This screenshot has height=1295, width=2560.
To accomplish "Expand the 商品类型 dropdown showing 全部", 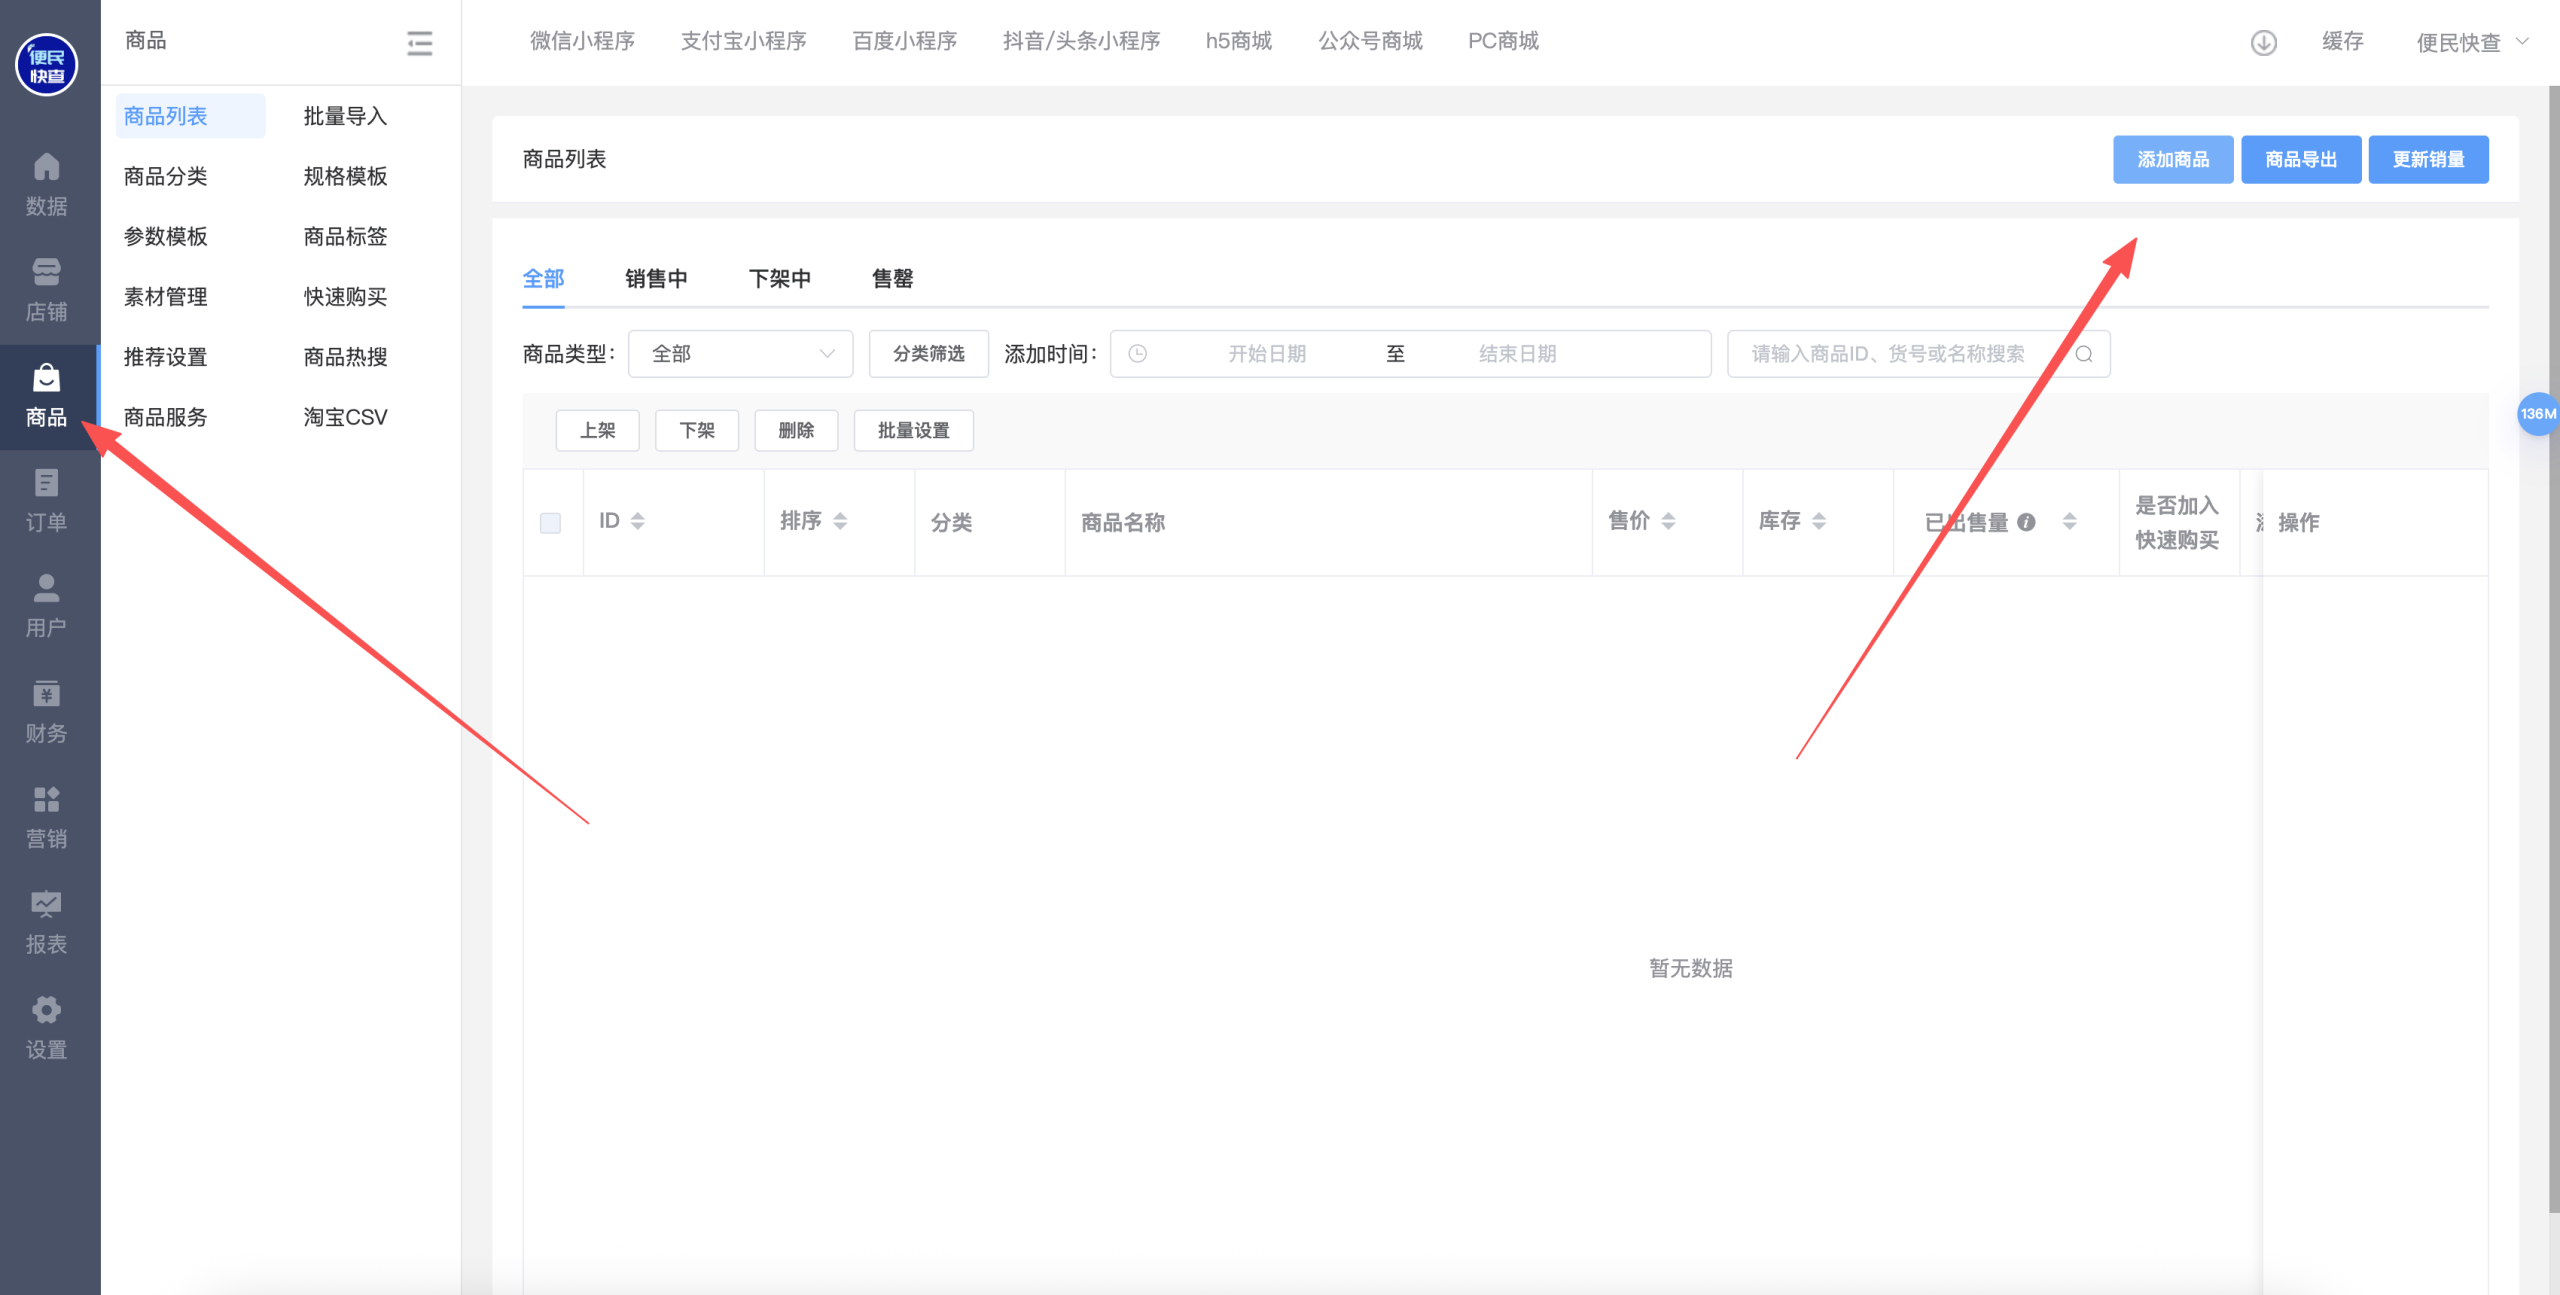I will (x=740, y=354).
